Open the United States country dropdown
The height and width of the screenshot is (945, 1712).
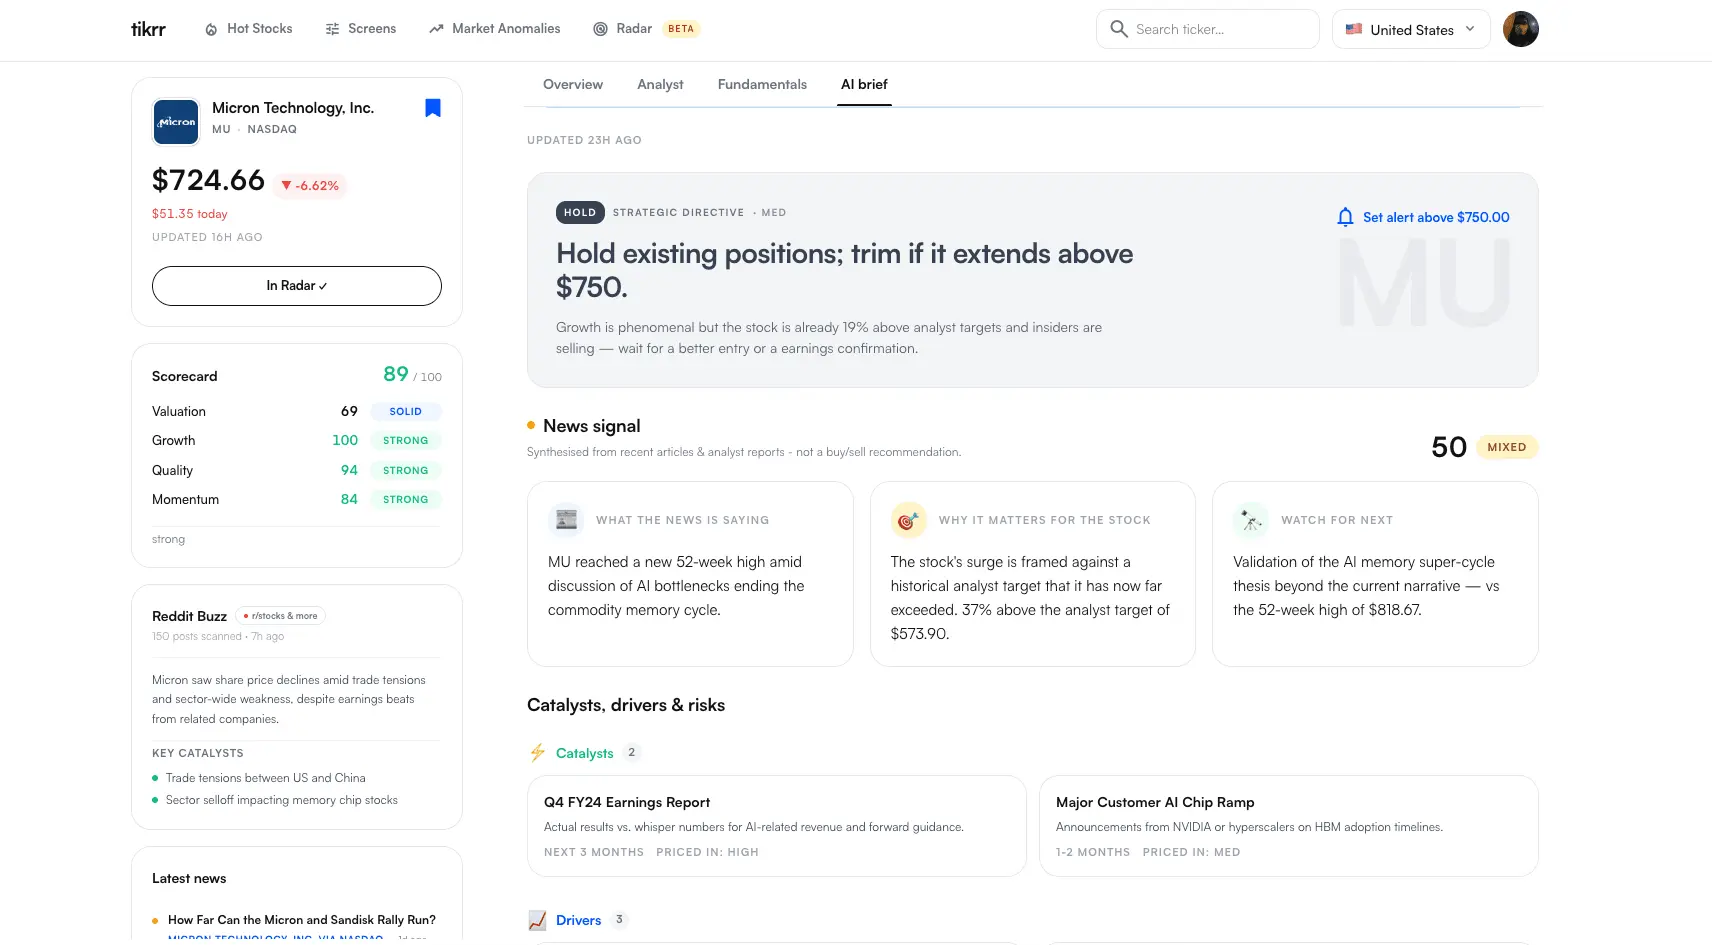pyautogui.click(x=1411, y=29)
